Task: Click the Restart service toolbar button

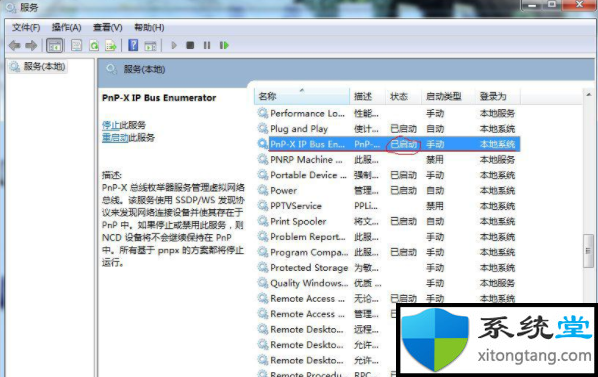Action: (x=224, y=46)
